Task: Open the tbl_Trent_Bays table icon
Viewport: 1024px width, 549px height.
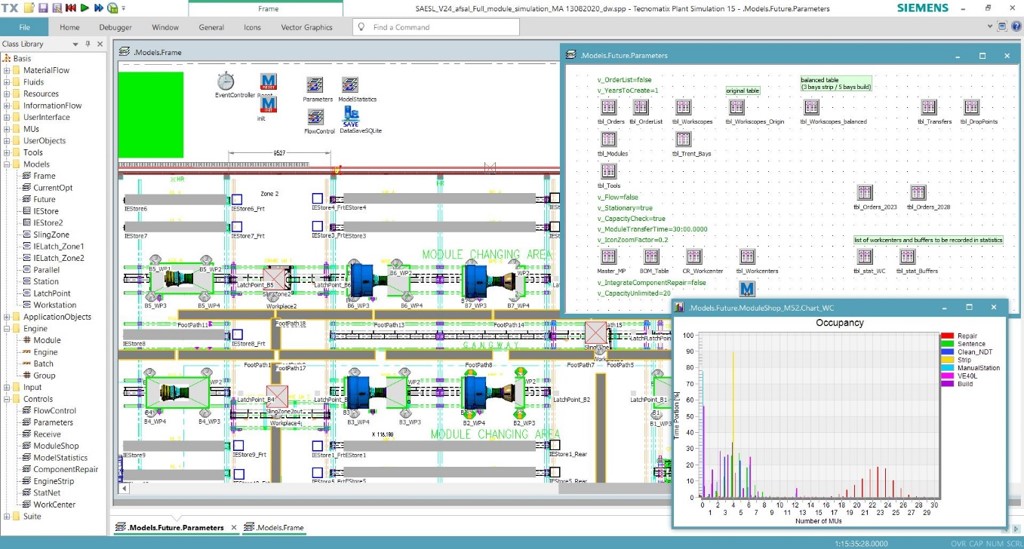Action: 684,139
